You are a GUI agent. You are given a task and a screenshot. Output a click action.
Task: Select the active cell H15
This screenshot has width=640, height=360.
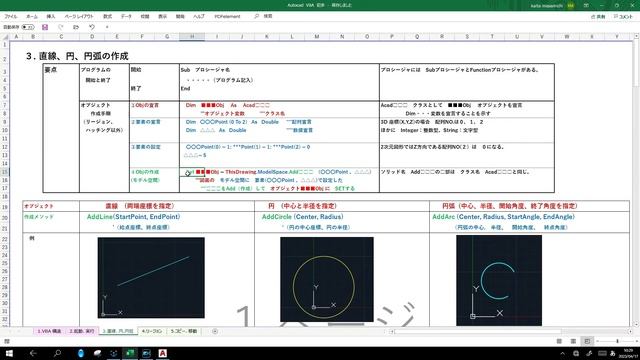192,172
